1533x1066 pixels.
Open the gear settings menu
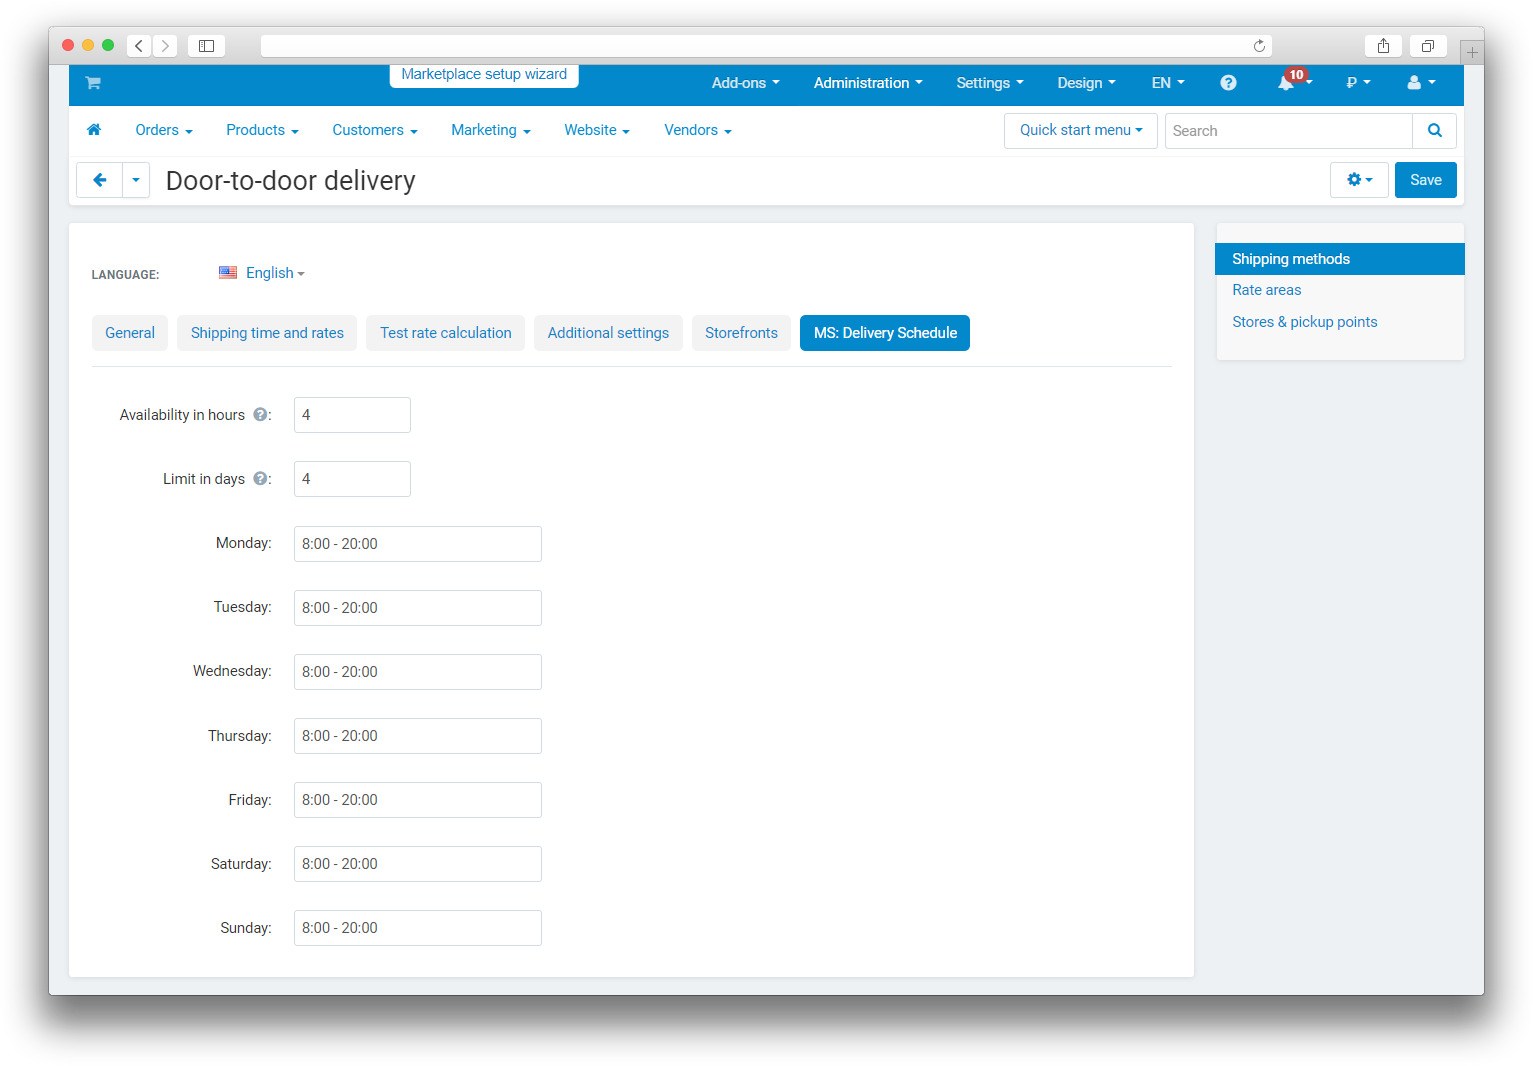coord(1358,180)
